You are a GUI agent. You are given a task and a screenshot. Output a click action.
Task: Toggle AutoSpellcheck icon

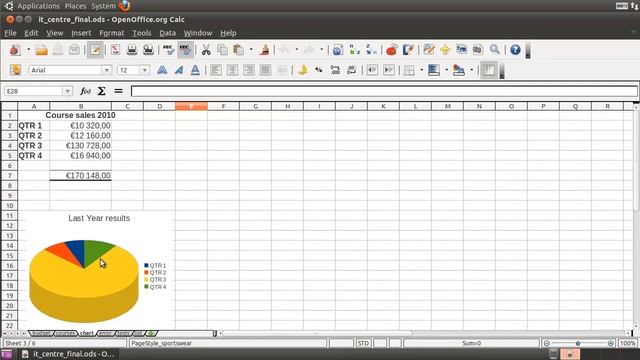tap(185, 50)
